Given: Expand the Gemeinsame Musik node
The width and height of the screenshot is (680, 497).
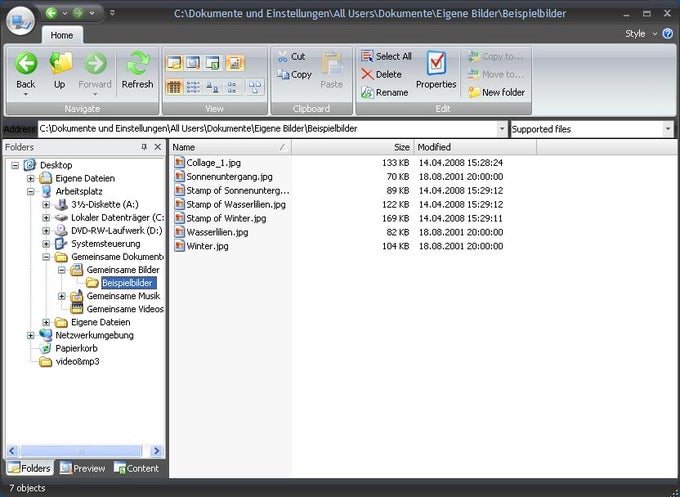Looking at the screenshot, I should pyautogui.click(x=62, y=296).
